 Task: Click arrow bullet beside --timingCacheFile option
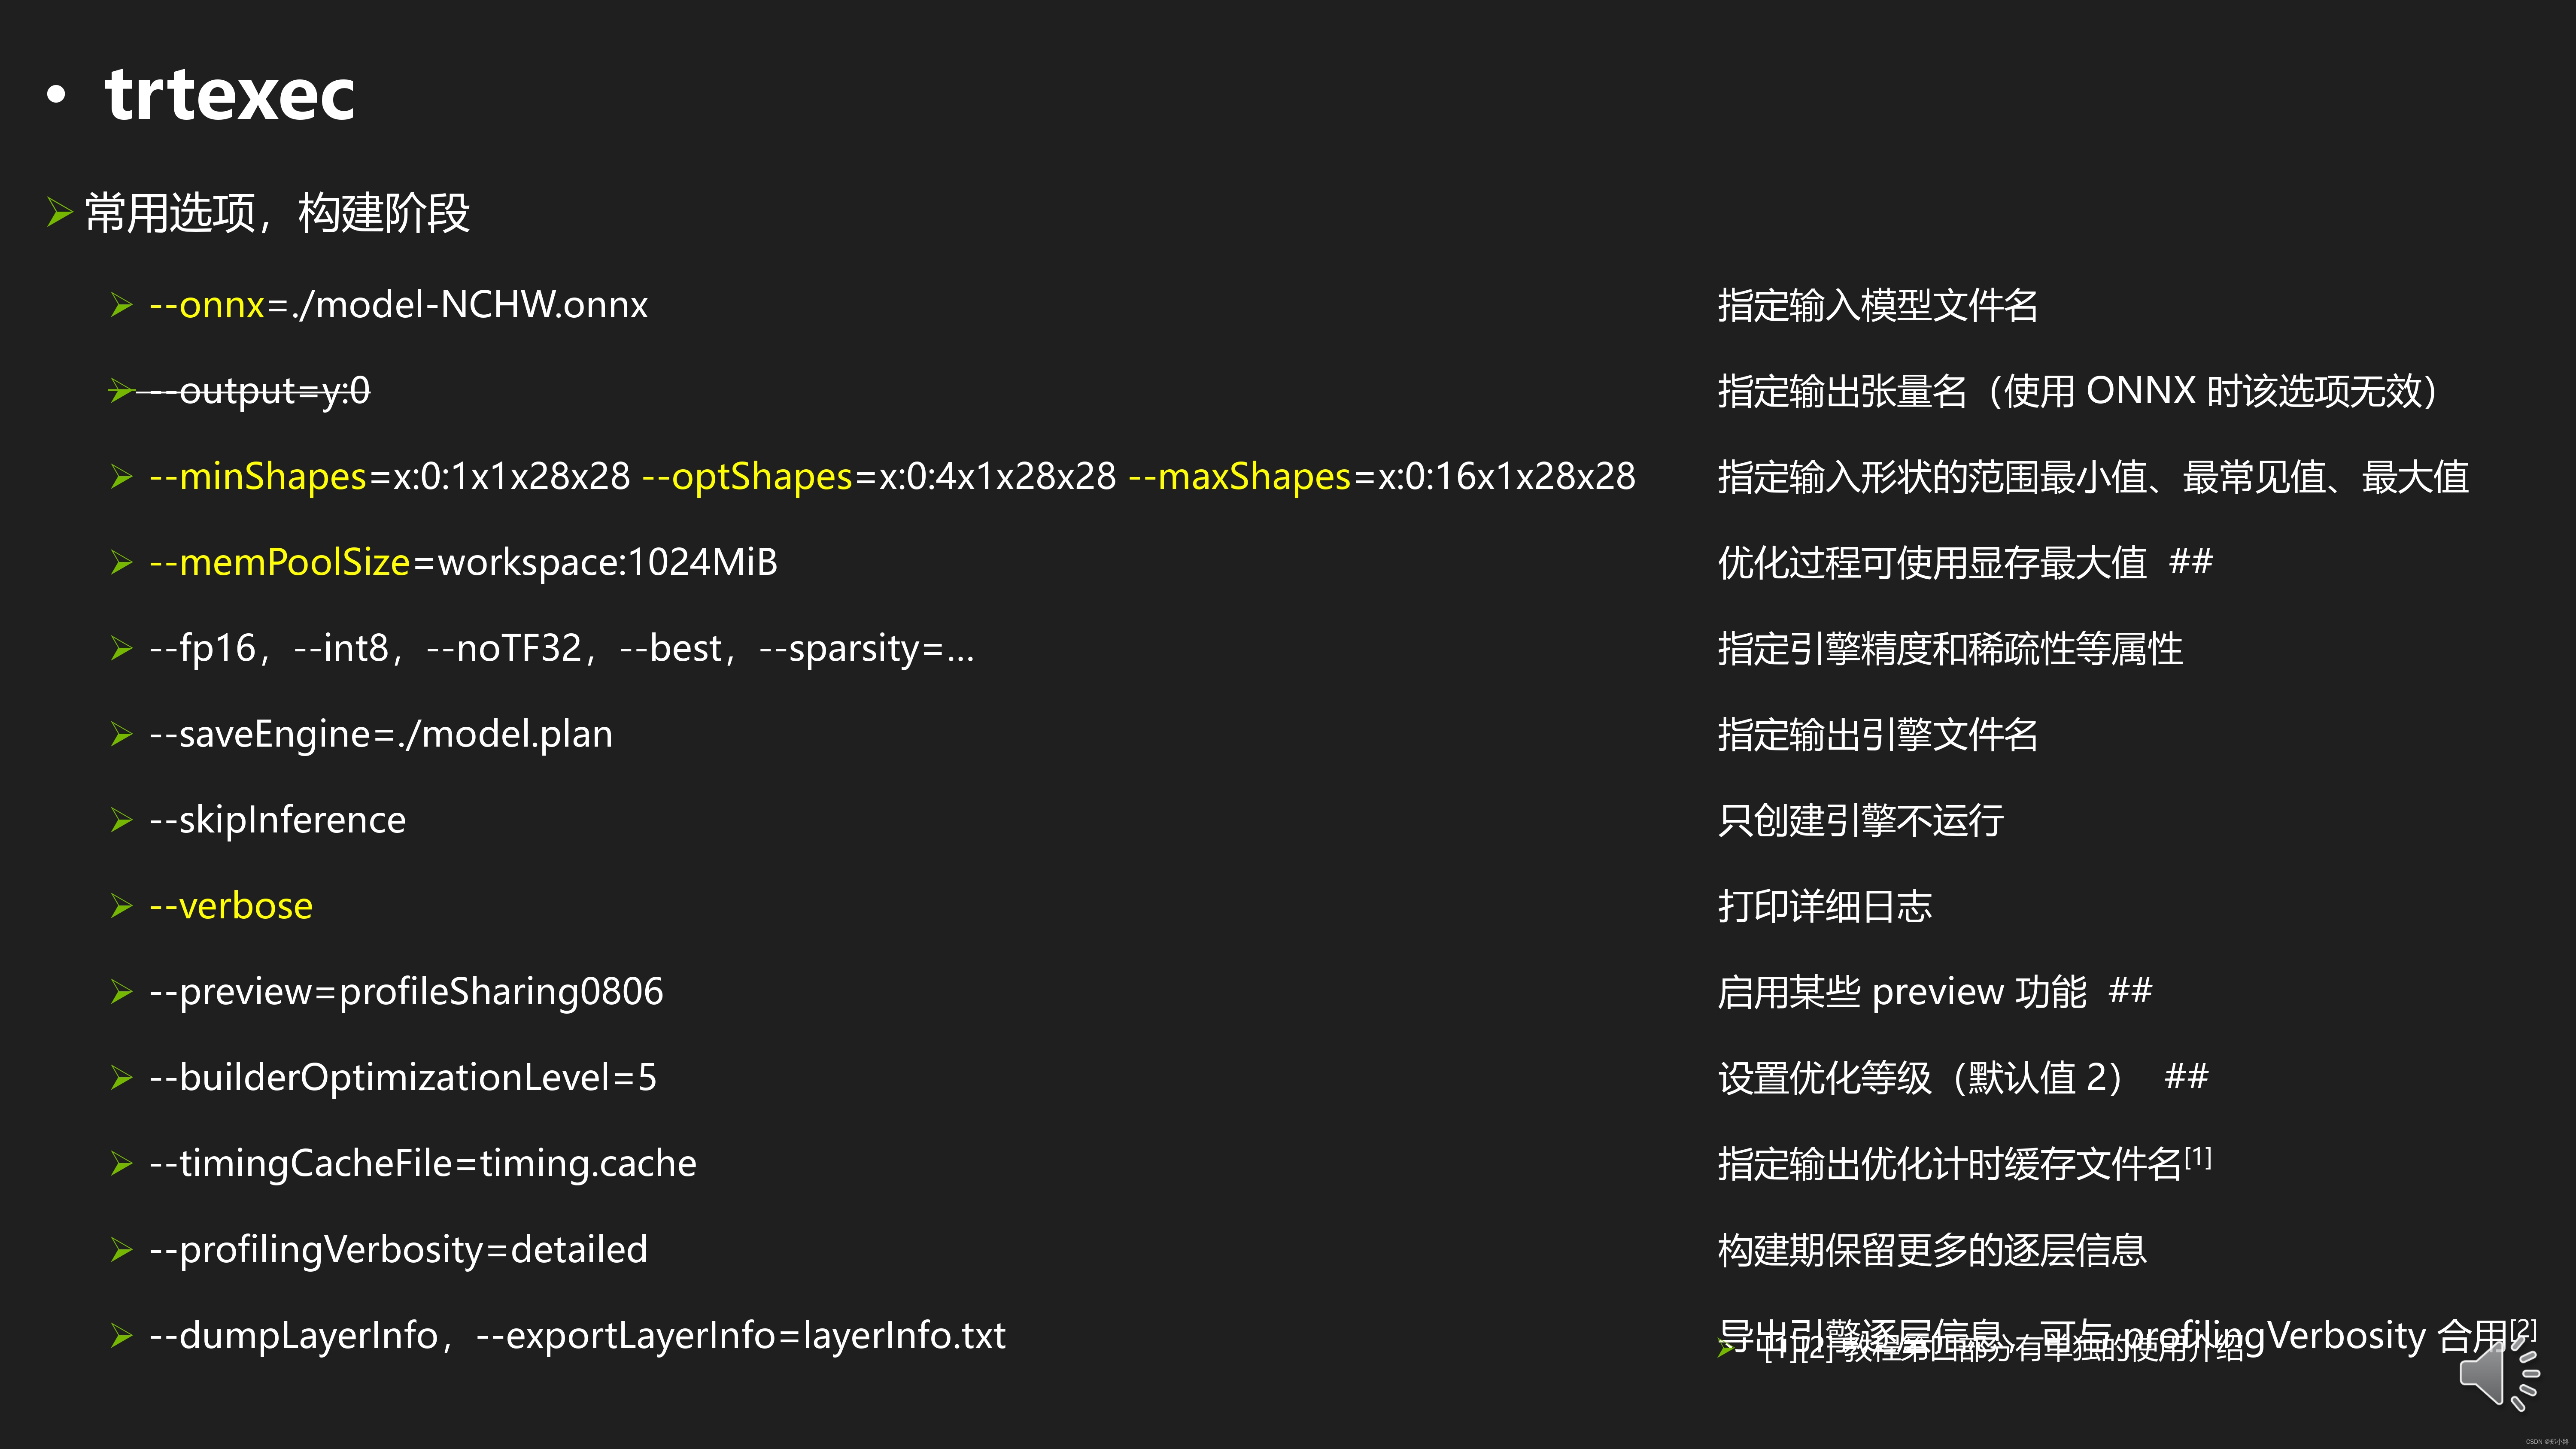[x=121, y=1164]
